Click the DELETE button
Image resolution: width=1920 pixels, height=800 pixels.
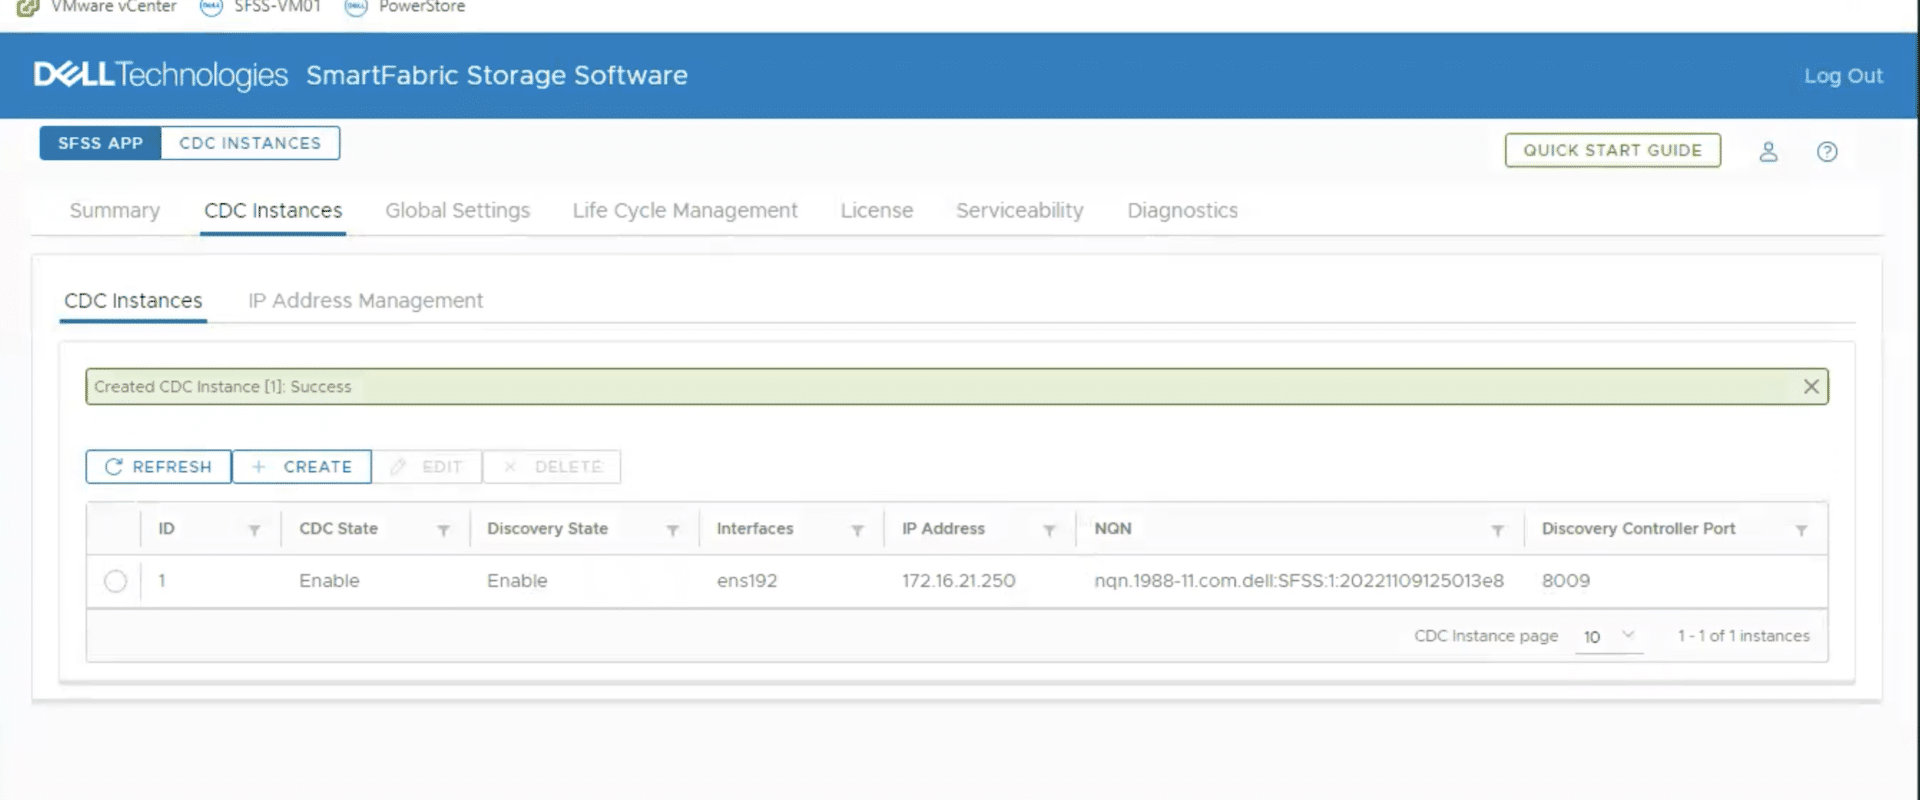point(552,467)
